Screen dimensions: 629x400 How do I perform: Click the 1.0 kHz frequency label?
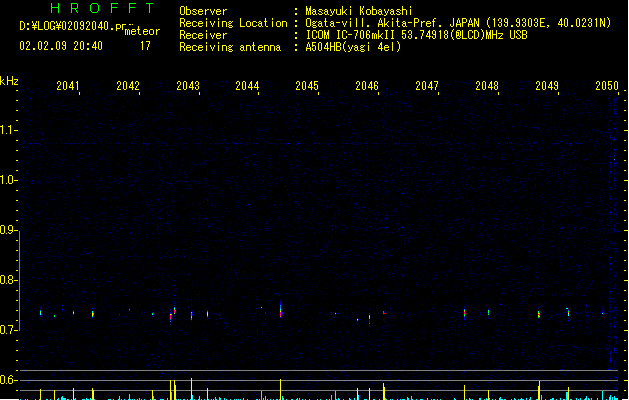[7, 180]
